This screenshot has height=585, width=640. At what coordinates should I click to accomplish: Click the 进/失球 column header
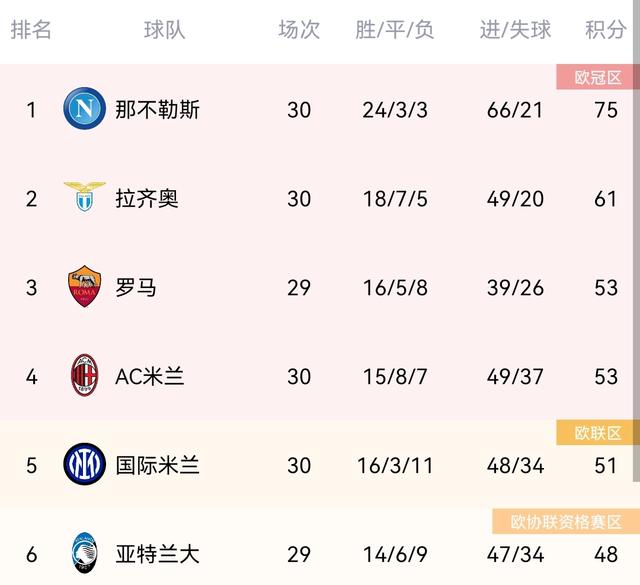point(516,30)
